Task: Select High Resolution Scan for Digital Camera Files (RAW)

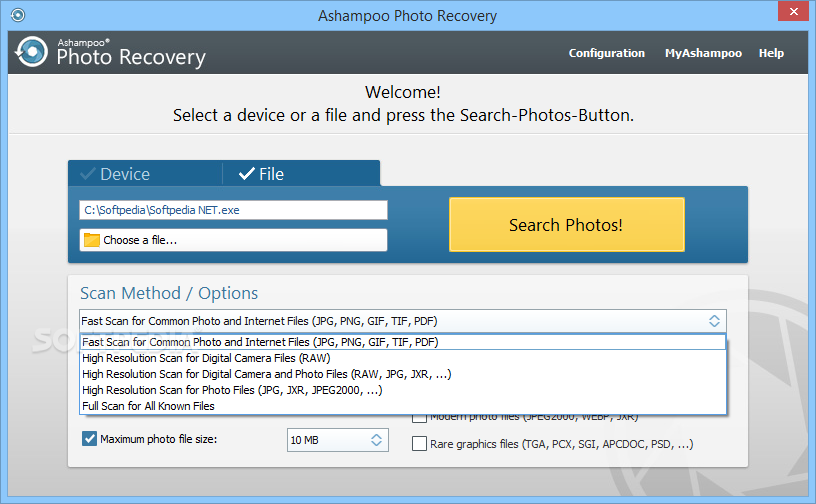Action: click(402, 358)
